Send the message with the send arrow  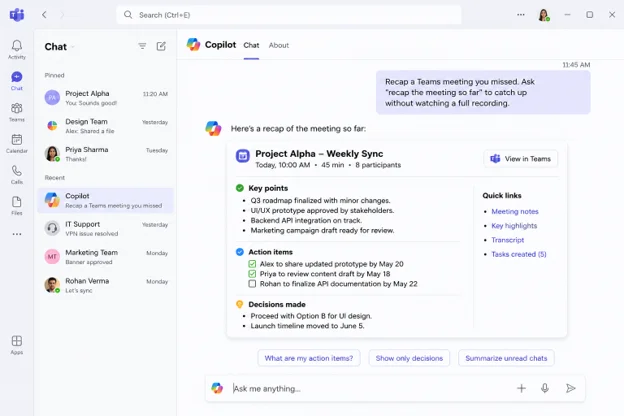coord(570,388)
